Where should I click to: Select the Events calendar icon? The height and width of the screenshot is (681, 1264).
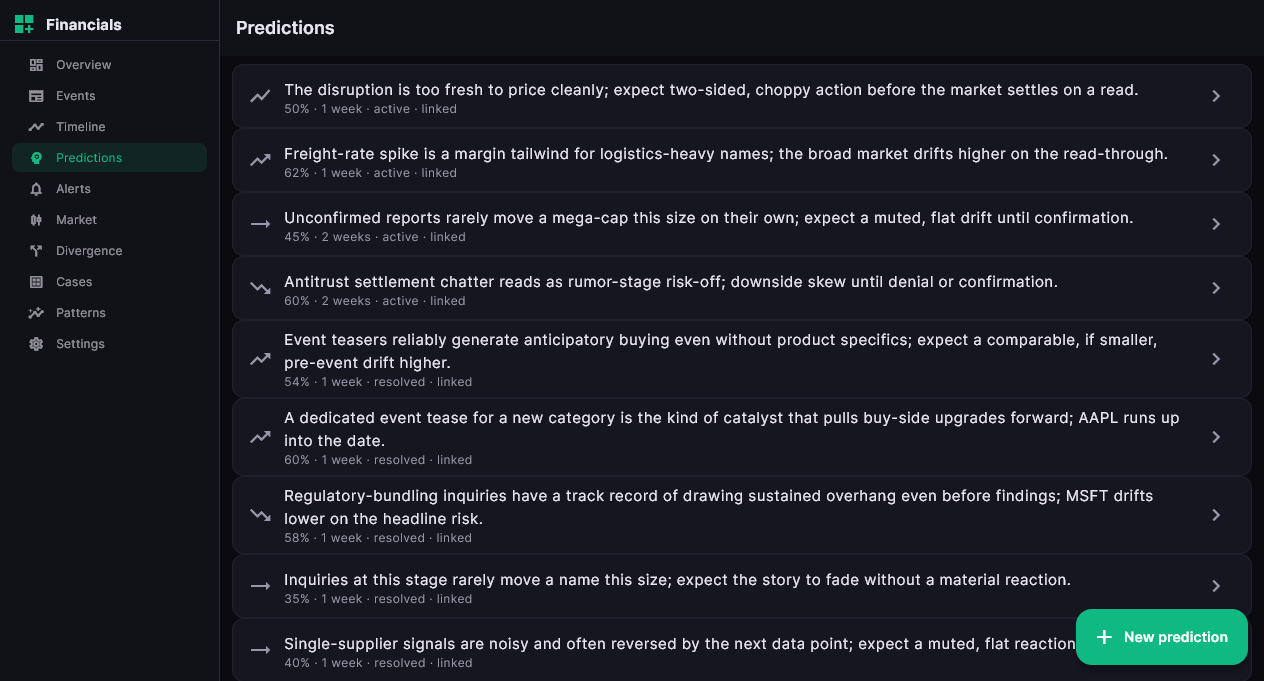[36, 96]
